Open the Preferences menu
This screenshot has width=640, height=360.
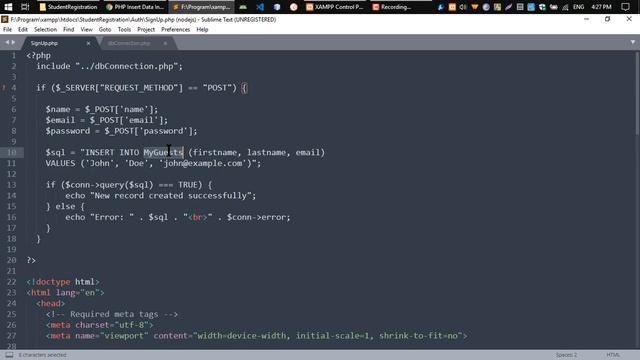[x=176, y=29]
